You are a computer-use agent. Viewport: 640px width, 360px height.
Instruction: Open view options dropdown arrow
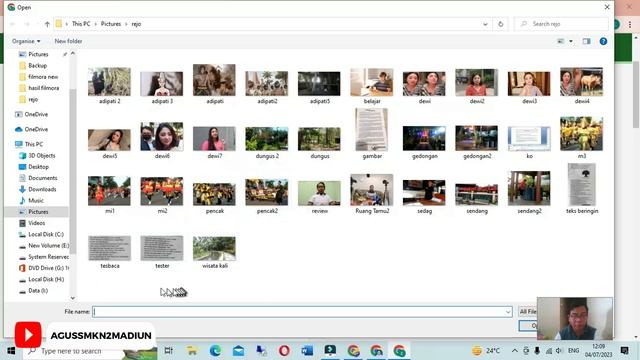(x=571, y=41)
